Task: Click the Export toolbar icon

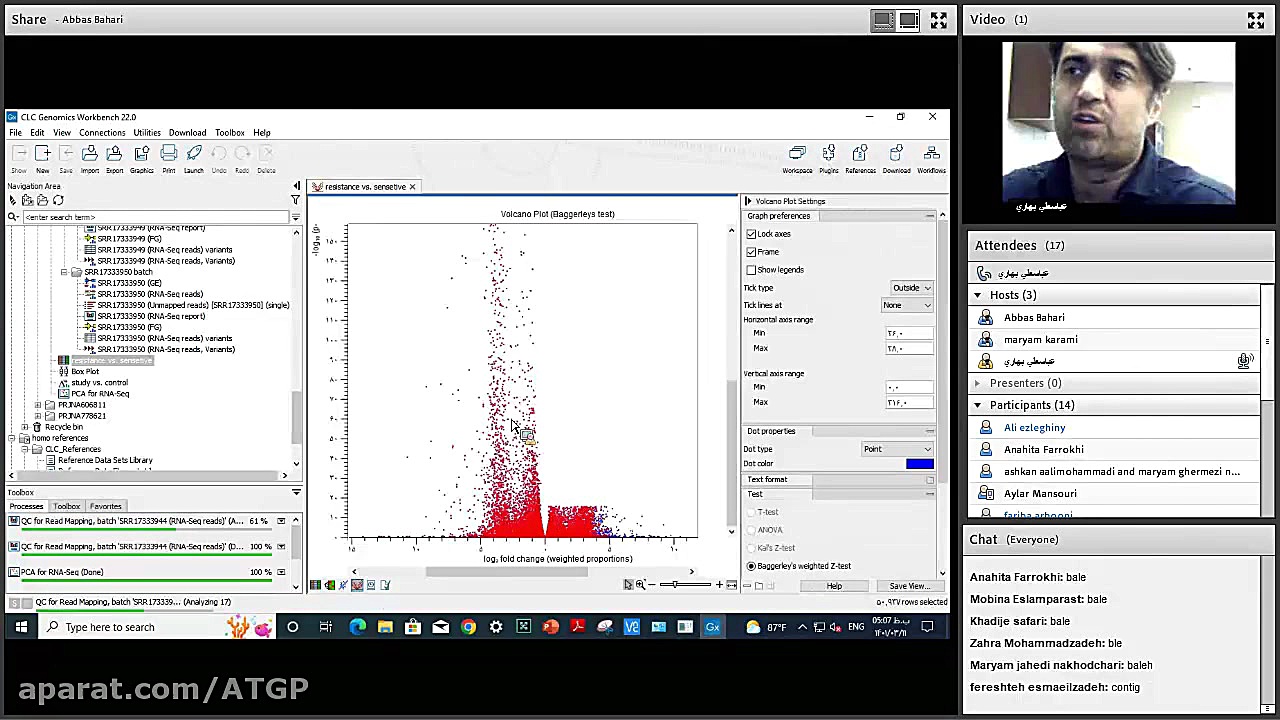Action: (114, 155)
